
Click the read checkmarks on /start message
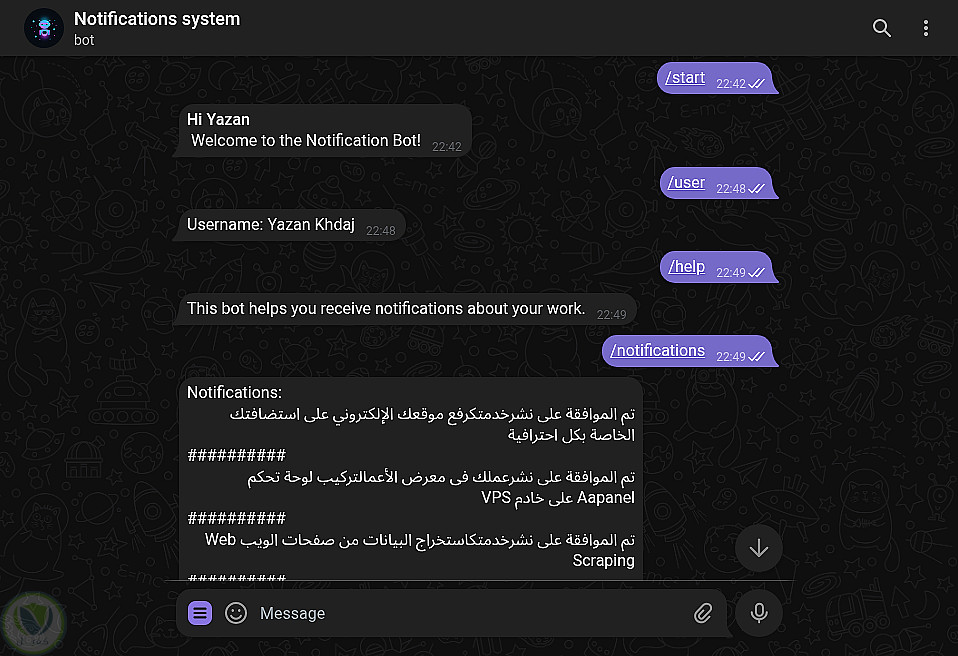757,84
